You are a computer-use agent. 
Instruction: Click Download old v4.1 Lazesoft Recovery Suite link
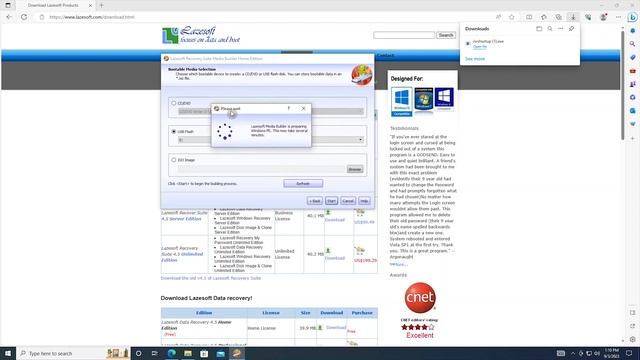[x=211, y=278]
